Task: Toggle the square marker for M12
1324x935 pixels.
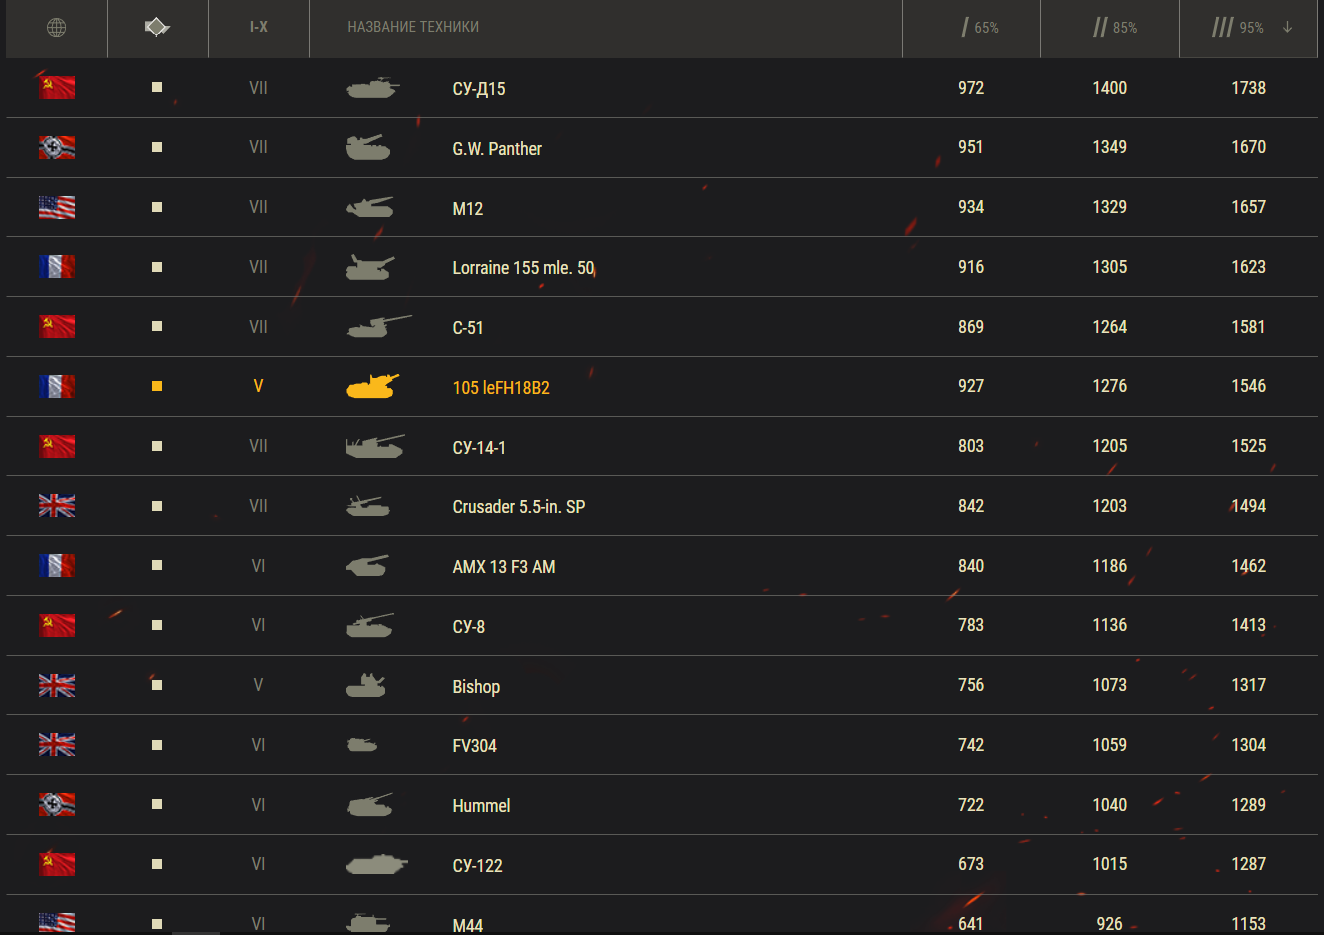Action: coord(157,207)
